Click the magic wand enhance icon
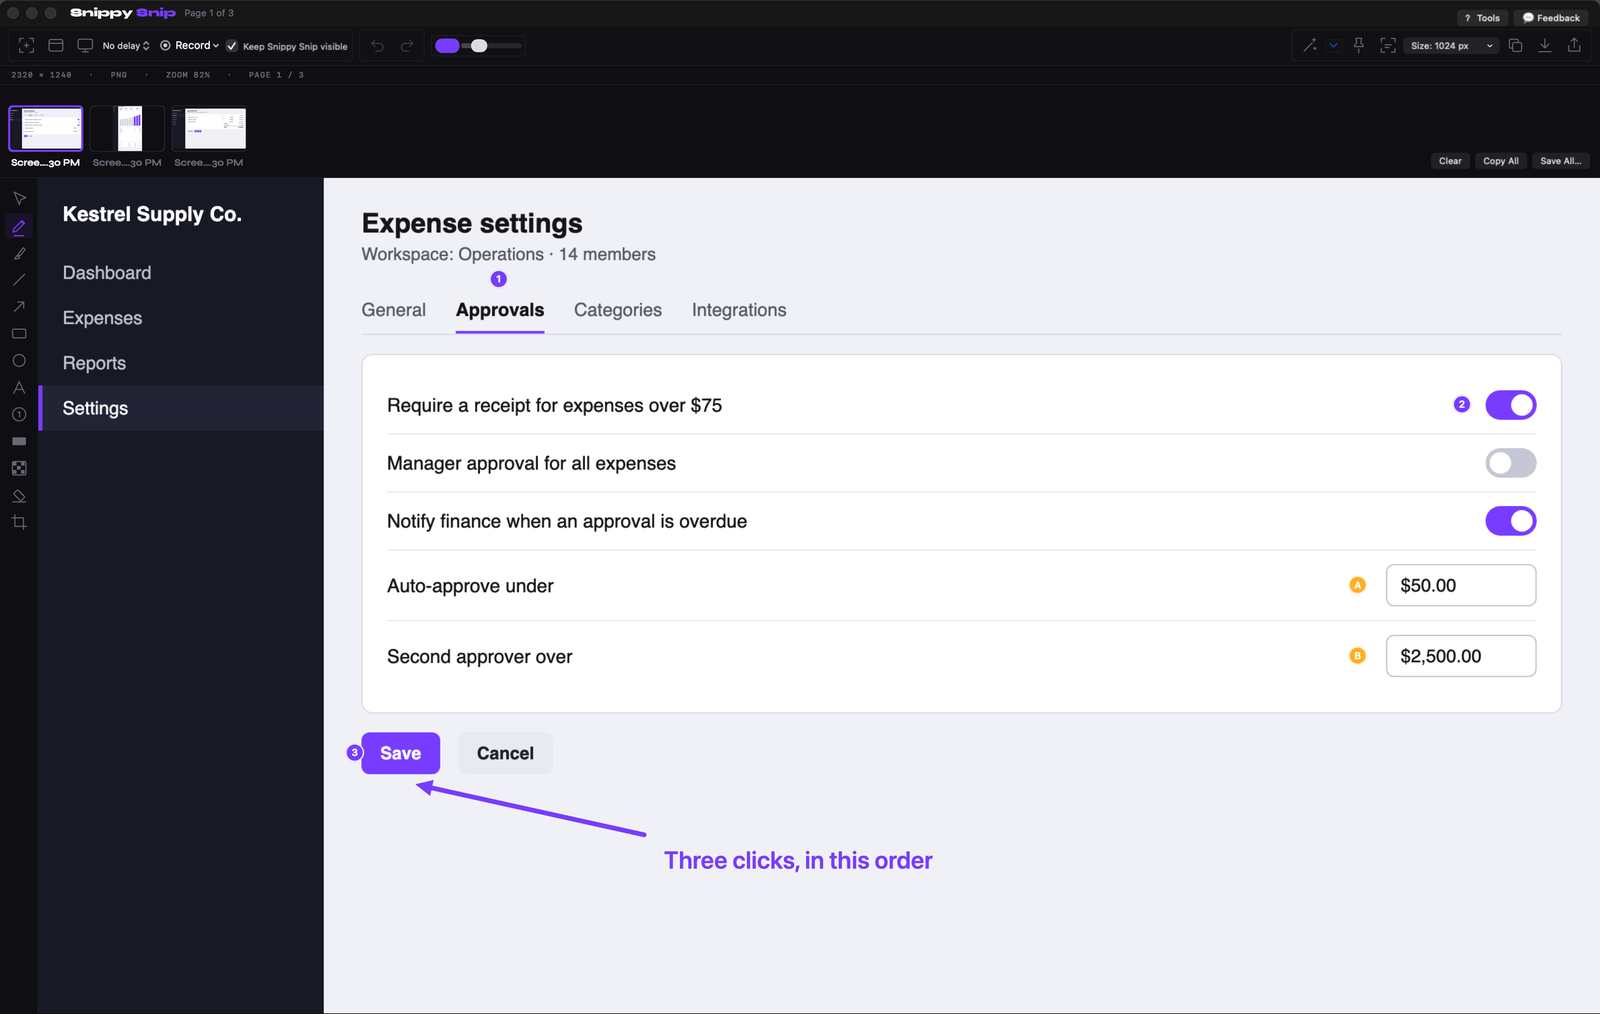Viewport: 1600px width, 1014px height. tap(1310, 46)
